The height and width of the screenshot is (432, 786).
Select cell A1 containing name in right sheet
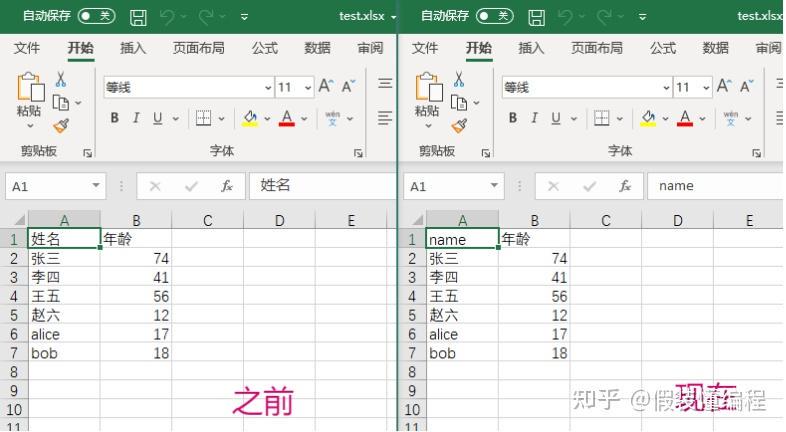(x=462, y=239)
